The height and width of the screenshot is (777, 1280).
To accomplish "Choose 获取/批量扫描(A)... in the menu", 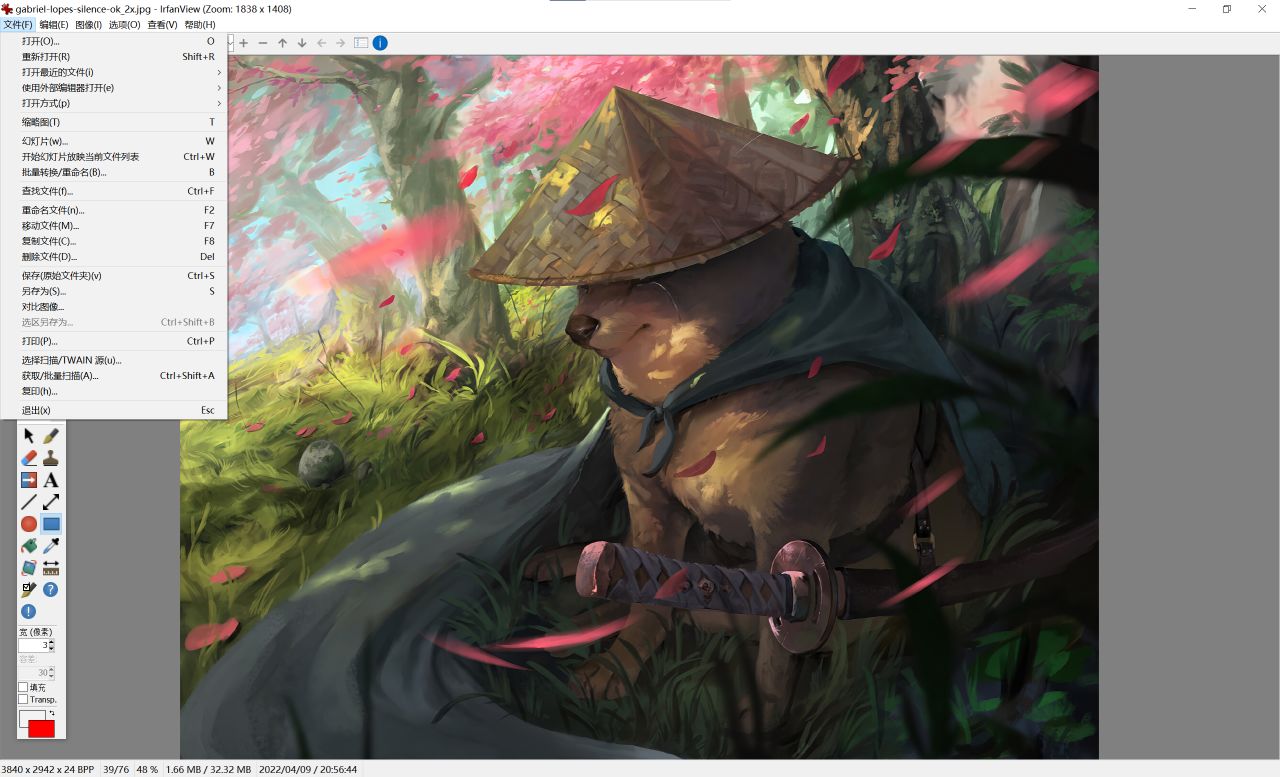I will [x=114, y=376].
